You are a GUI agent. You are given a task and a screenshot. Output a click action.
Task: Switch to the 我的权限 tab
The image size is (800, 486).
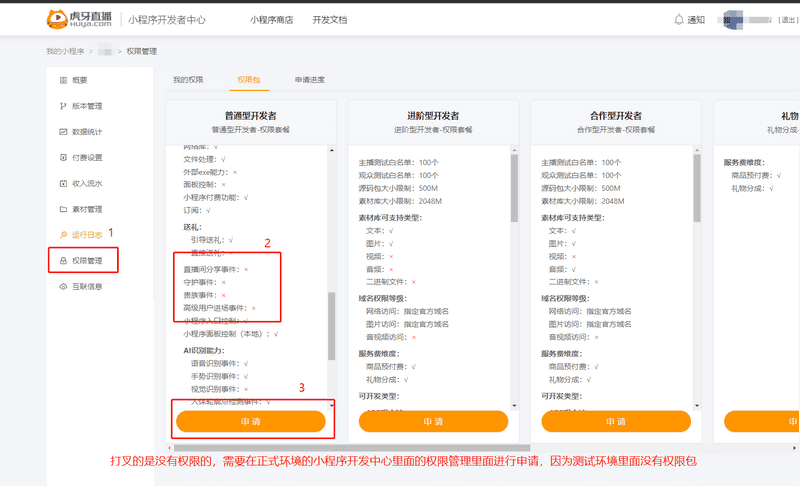(x=188, y=80)
